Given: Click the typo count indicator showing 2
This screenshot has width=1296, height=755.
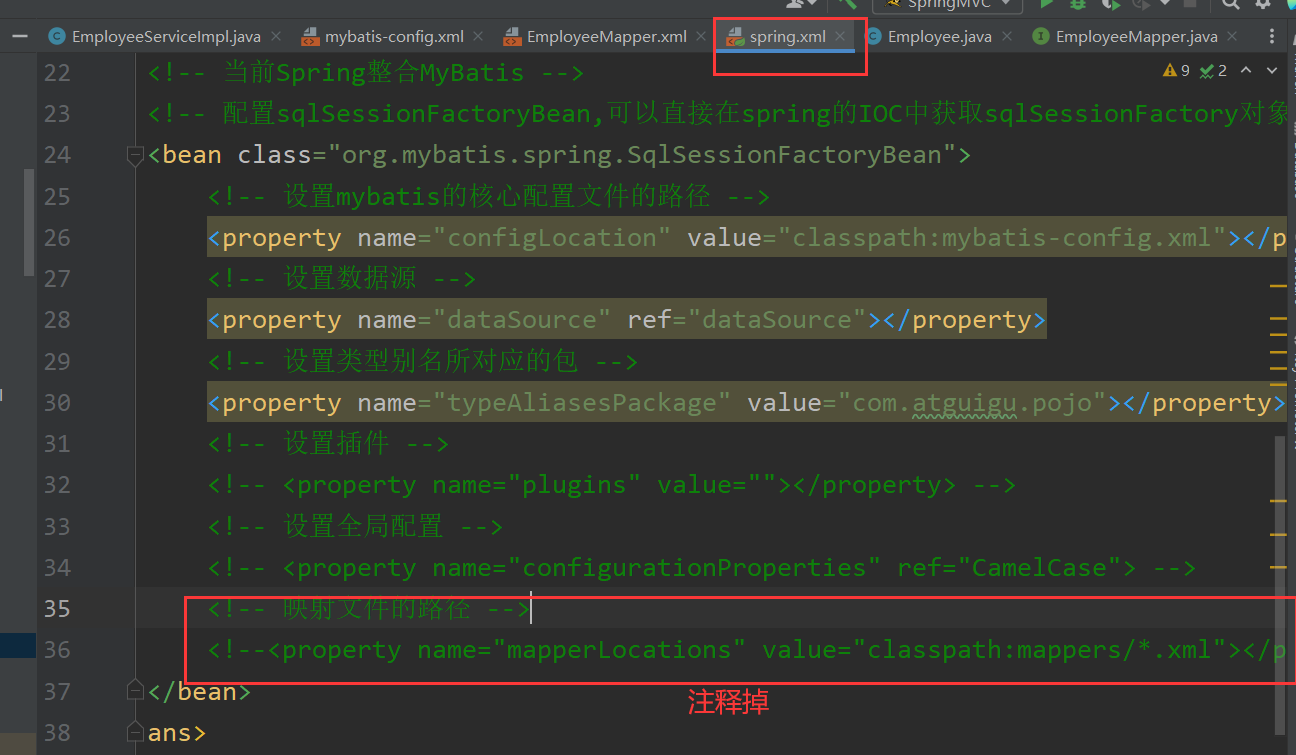Looking at the screenshot, I should click(x=1213, y=71).
